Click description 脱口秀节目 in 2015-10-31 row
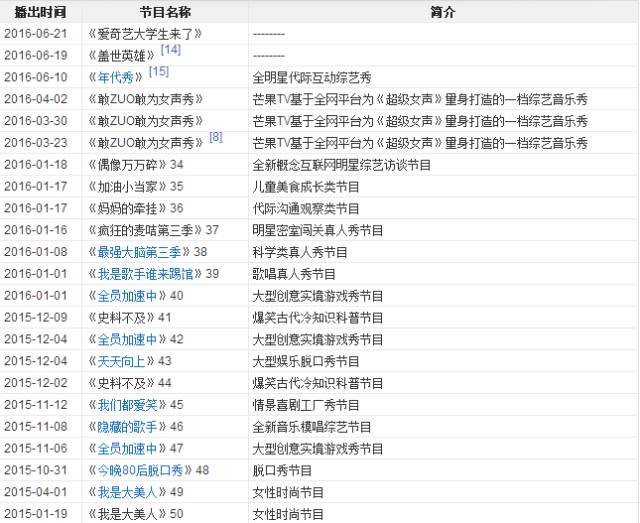This screenshot has width=640, height=523. tap(282, 470)
